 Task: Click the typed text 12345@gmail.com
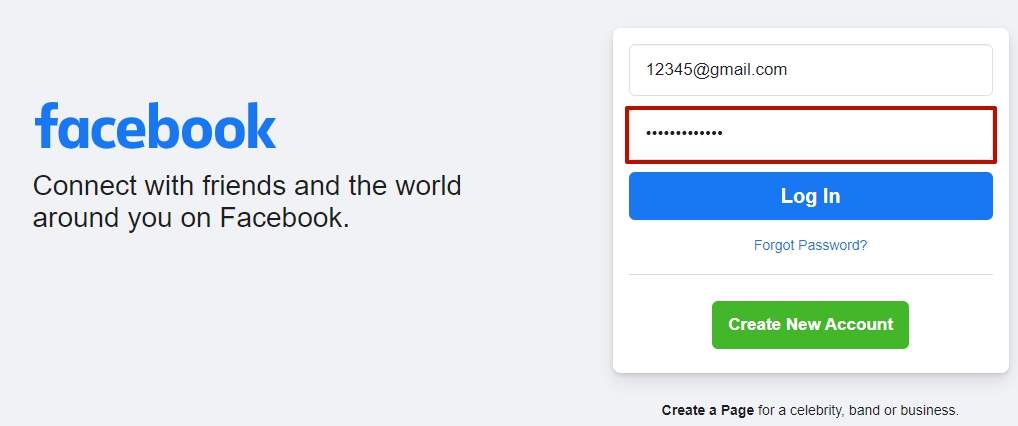[x=715, y=70]
